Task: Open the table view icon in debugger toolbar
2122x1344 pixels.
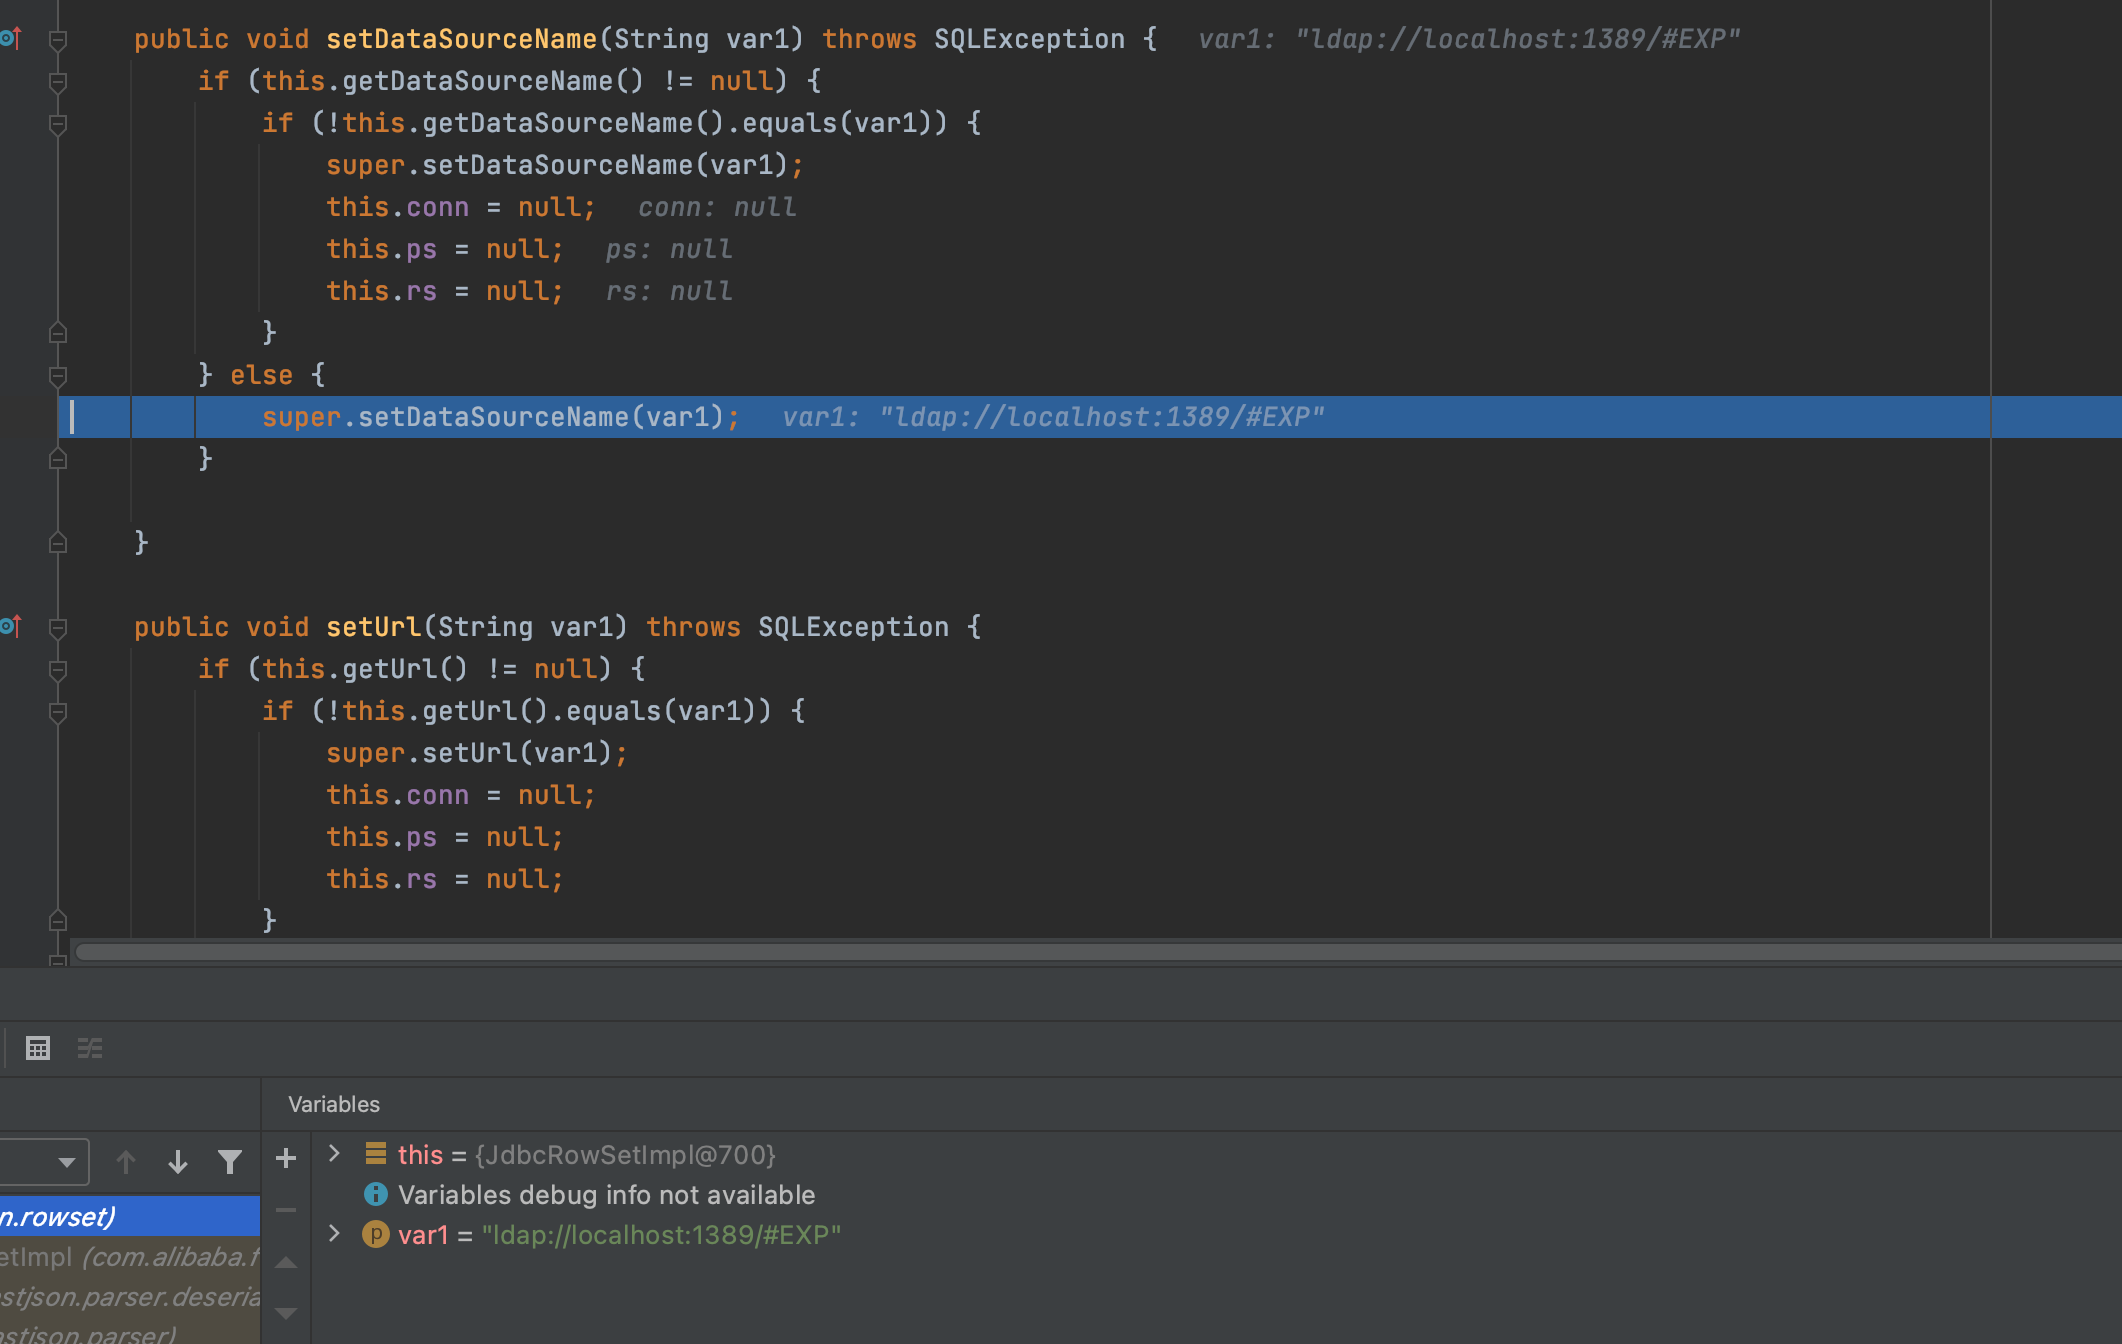Action: (38, 1048)
